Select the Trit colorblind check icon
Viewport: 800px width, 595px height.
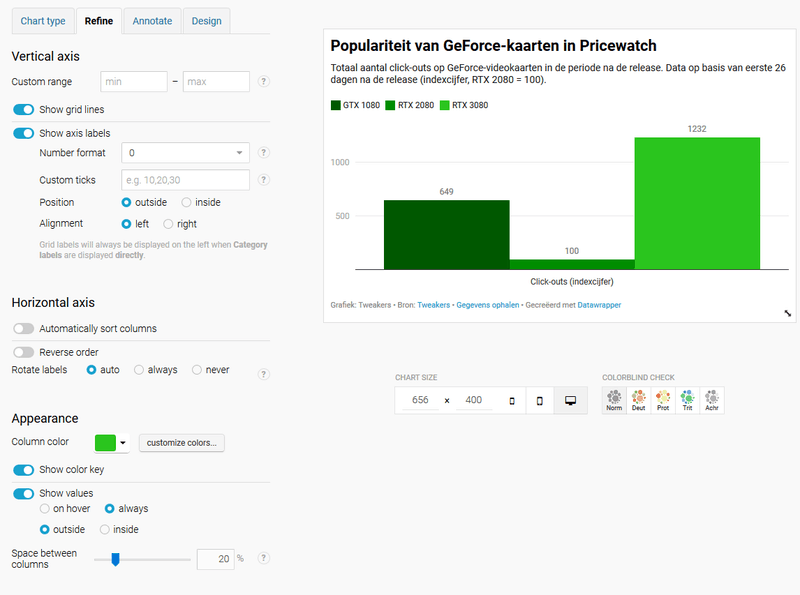(688, 400)
